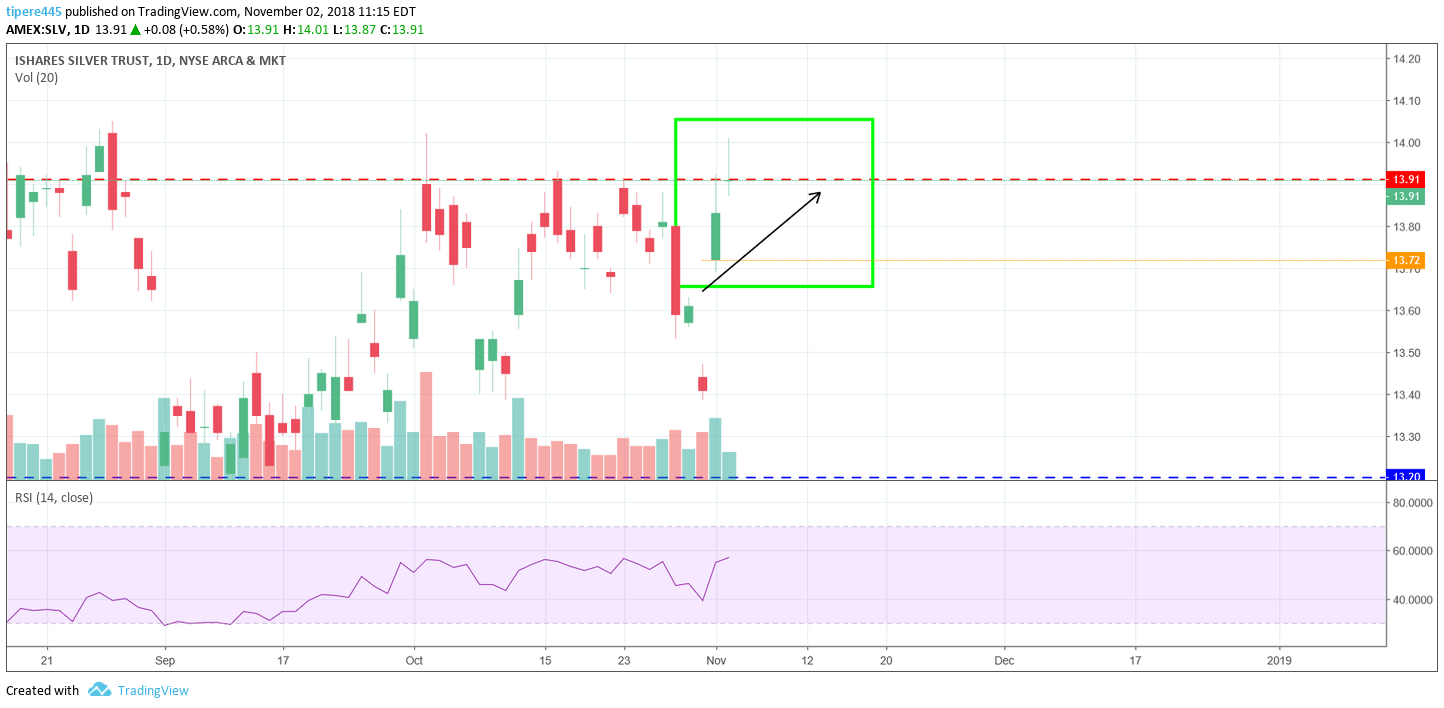Click the Dec date axis label
The image size is (1444, 708).
click(x=1004, y=660)
